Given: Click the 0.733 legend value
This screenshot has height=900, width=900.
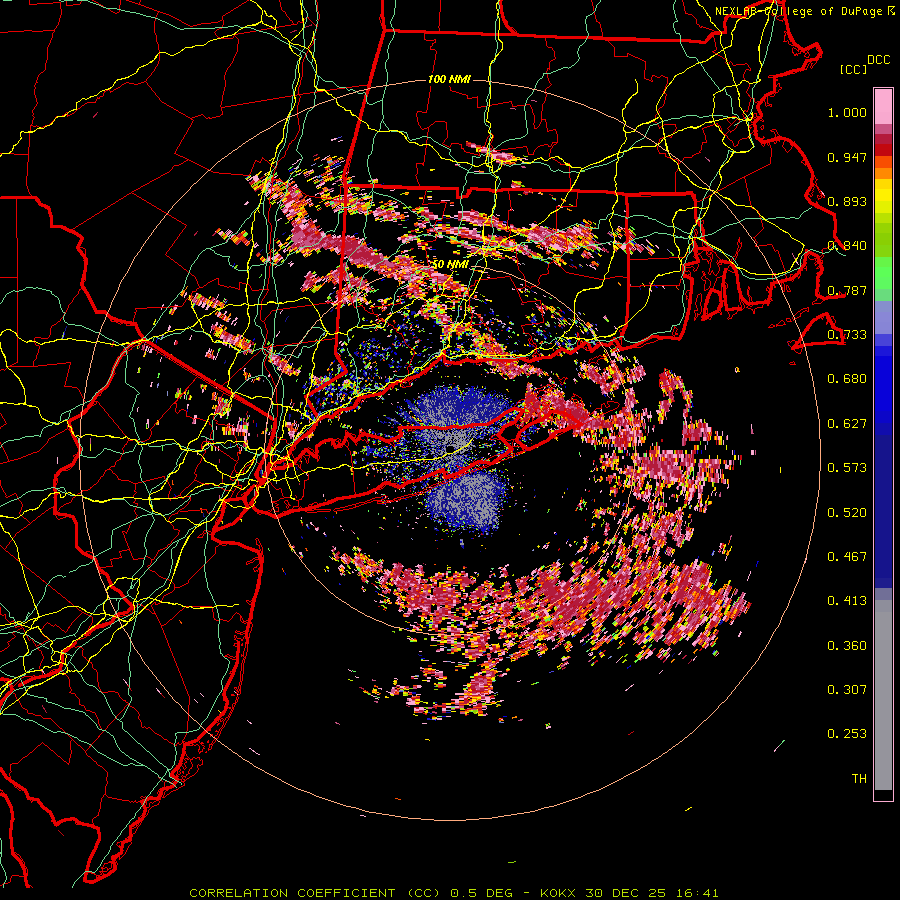Looking at the screenshot, I should point(847,335).
